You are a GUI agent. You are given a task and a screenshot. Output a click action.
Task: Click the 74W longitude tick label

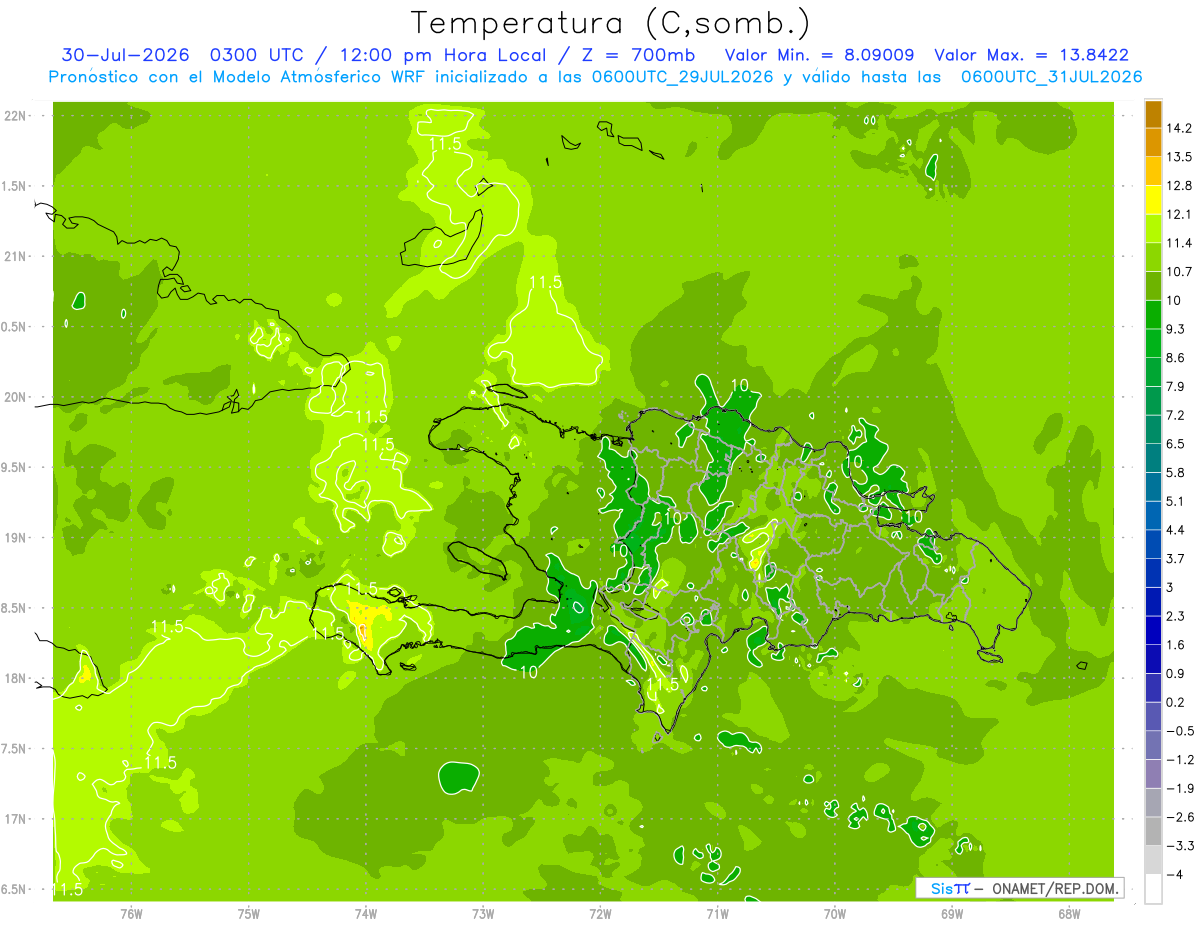click(x=366, y=913)
